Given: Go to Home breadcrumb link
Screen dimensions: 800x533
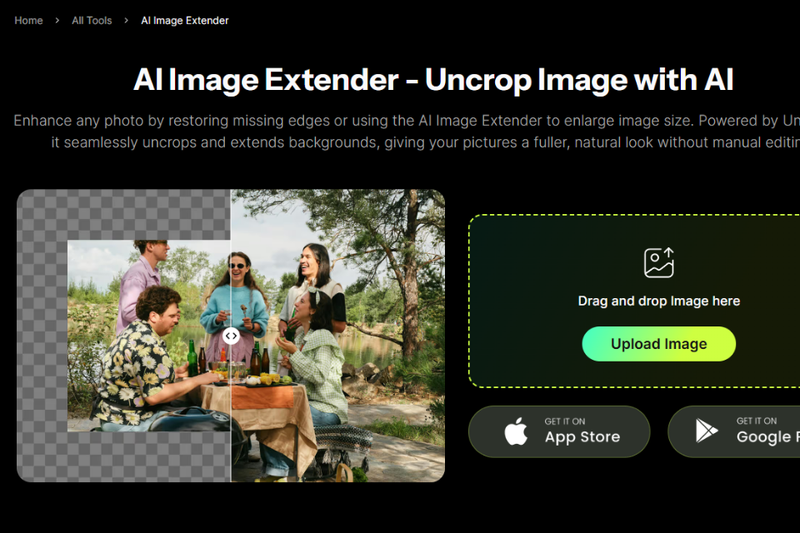Looking at the screenshot, I should pos(29,20).
